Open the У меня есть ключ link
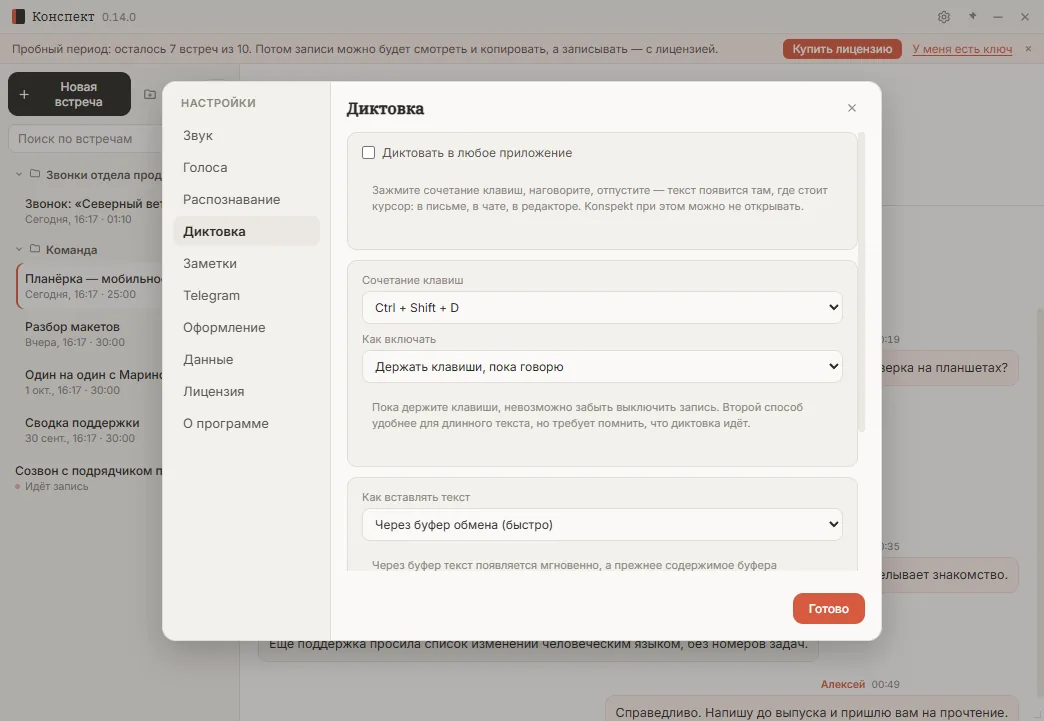1044x721 pixels. click(x=962, y=49)
